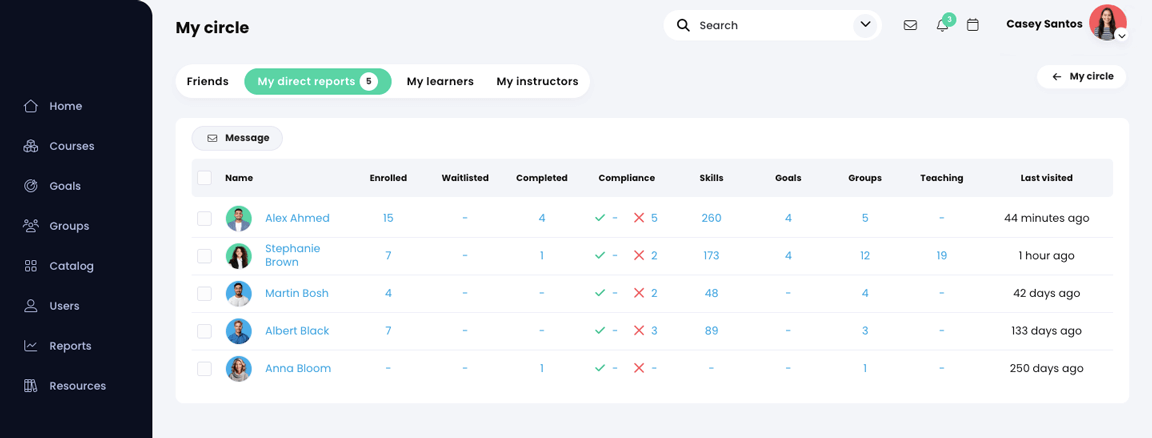Expand the search dropdown chevron
This screenshot has height=438, width=1152.
(865, 25)
